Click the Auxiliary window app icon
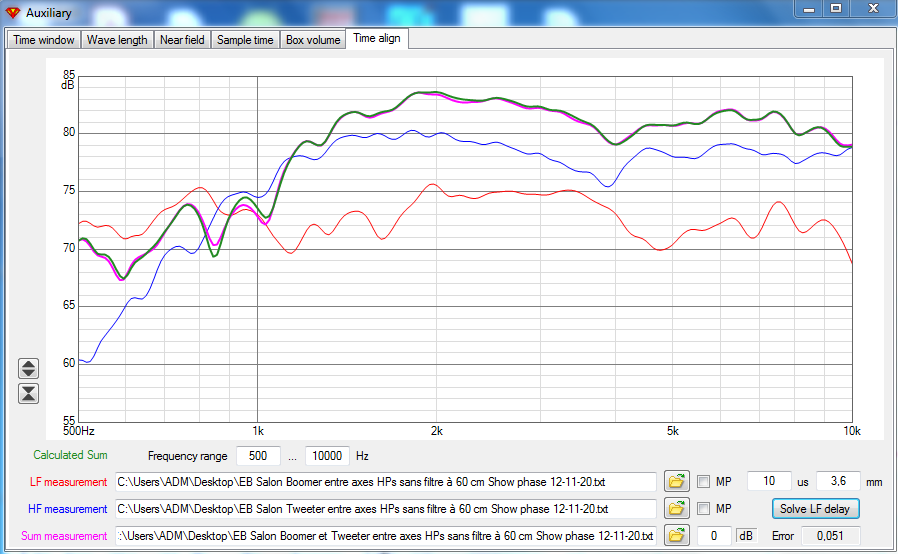This screenshot has width=898, height=554. tap(13, 13)
